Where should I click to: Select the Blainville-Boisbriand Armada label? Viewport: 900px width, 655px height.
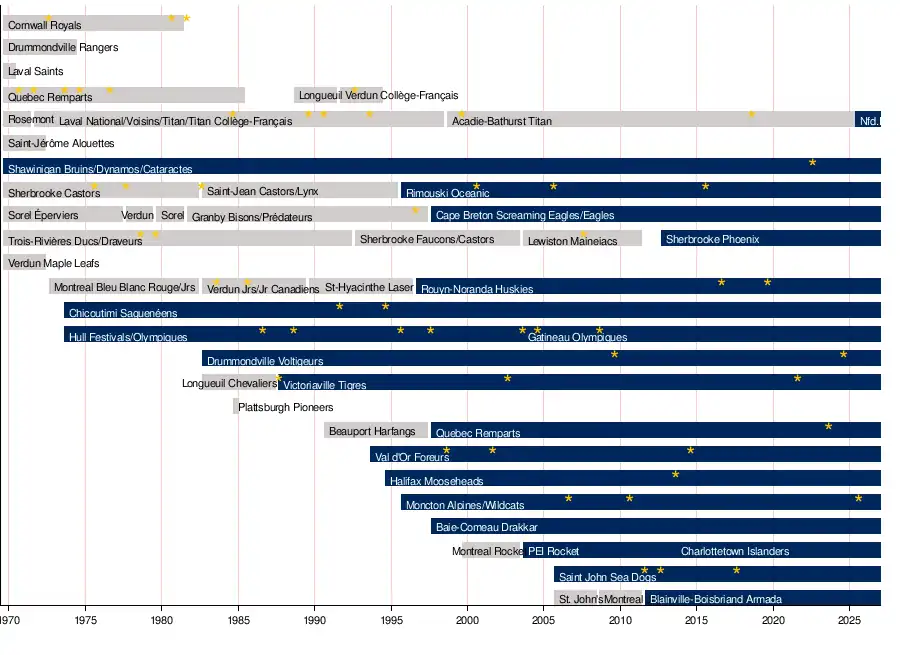click(715, 600)
